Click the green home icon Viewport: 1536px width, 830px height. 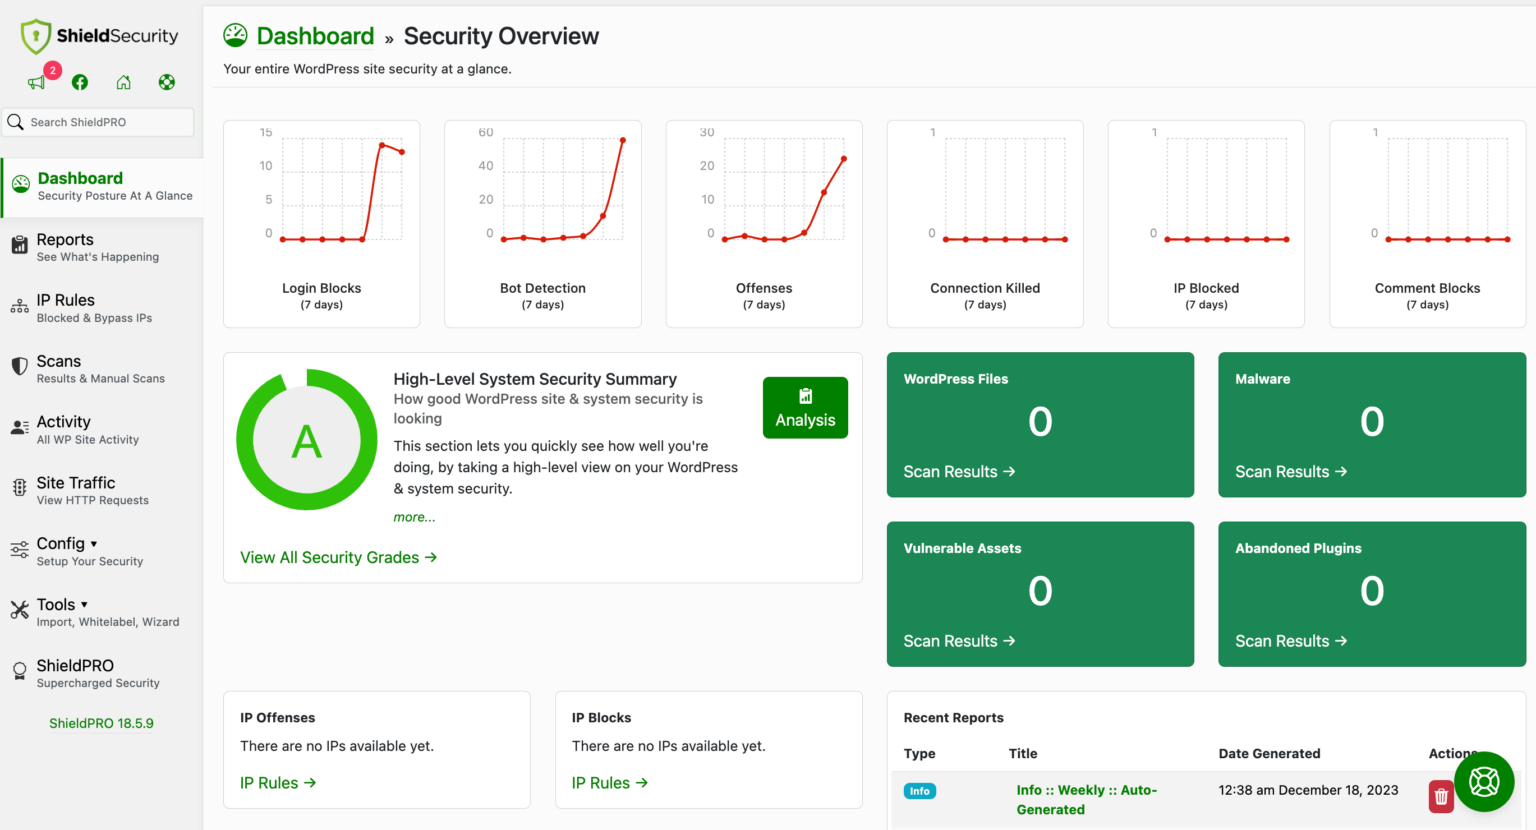[x=123, y=81]
